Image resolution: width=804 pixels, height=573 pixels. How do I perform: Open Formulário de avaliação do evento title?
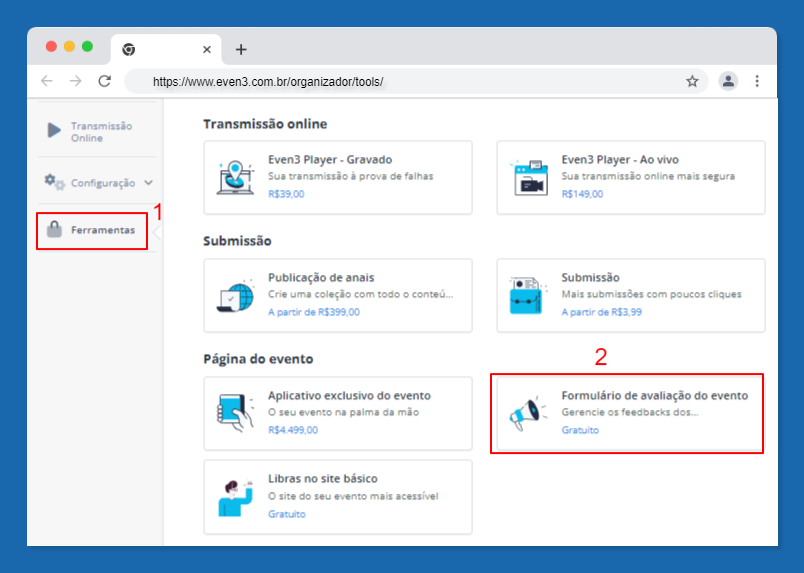654,396
